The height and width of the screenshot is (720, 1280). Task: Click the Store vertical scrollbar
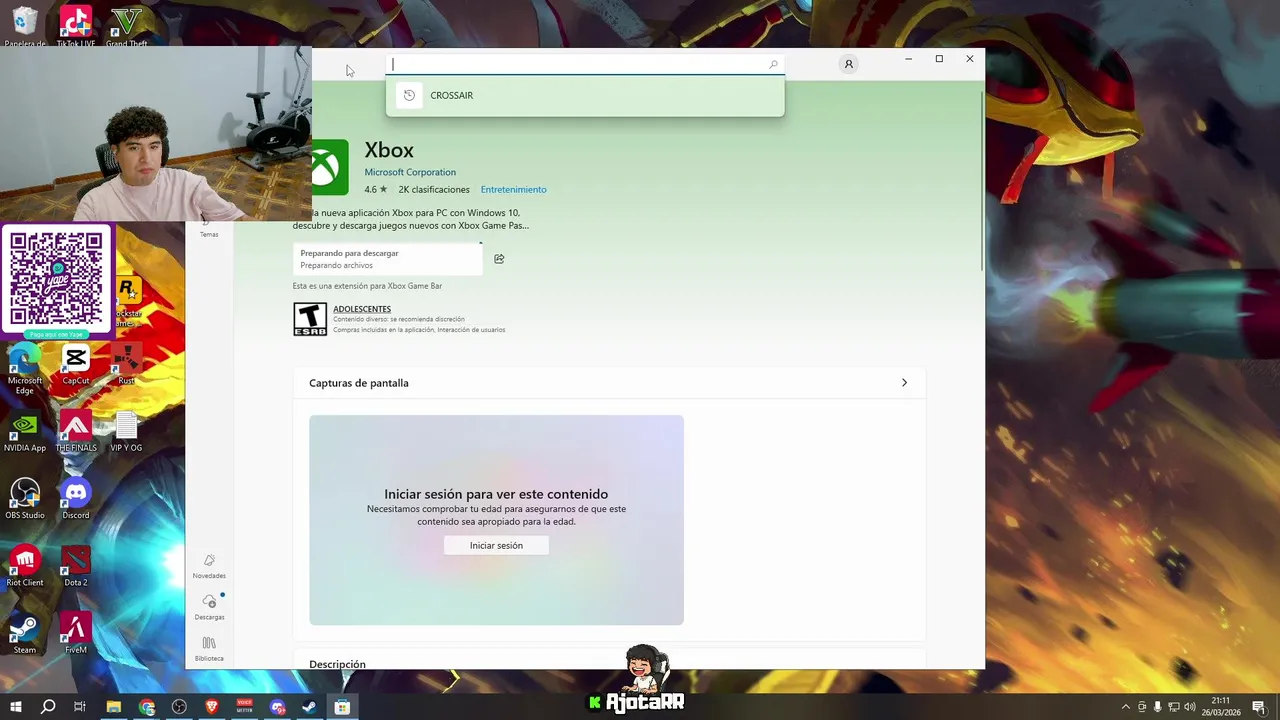coord(982,180)
